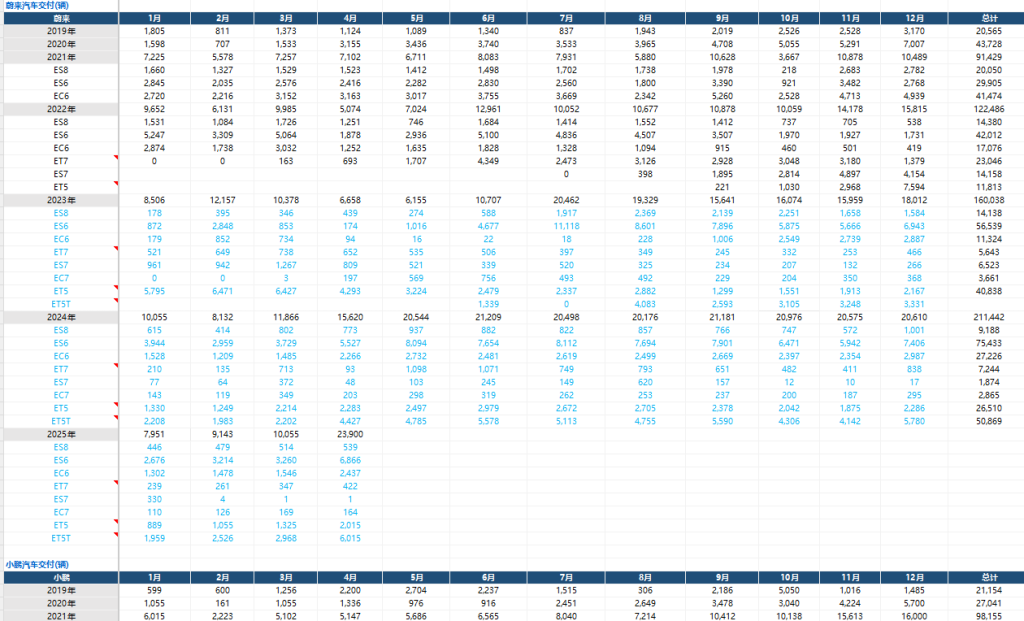
Task: Click the 1月 header in the NIO table
Action: coord(153,18)
